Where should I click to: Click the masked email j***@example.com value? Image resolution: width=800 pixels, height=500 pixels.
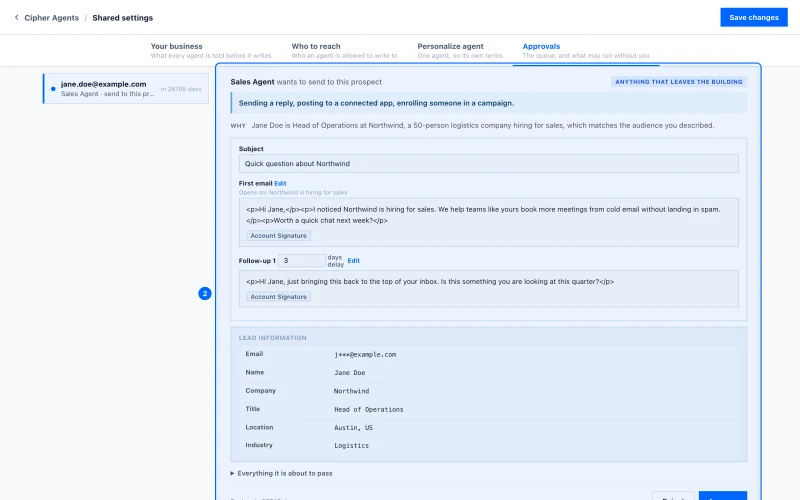click(365, 355)
